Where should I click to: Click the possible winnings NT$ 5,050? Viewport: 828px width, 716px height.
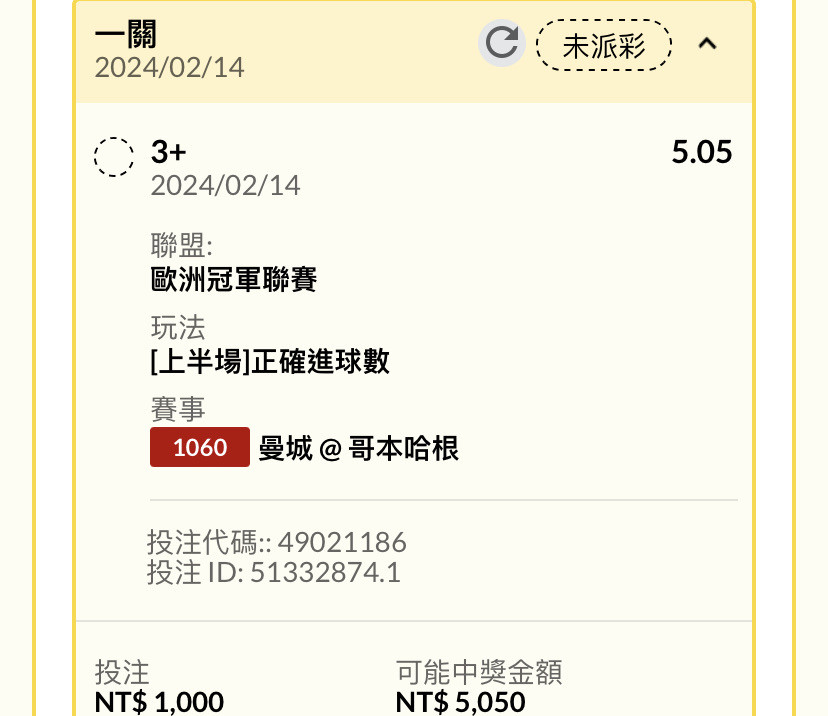[460, 702]
